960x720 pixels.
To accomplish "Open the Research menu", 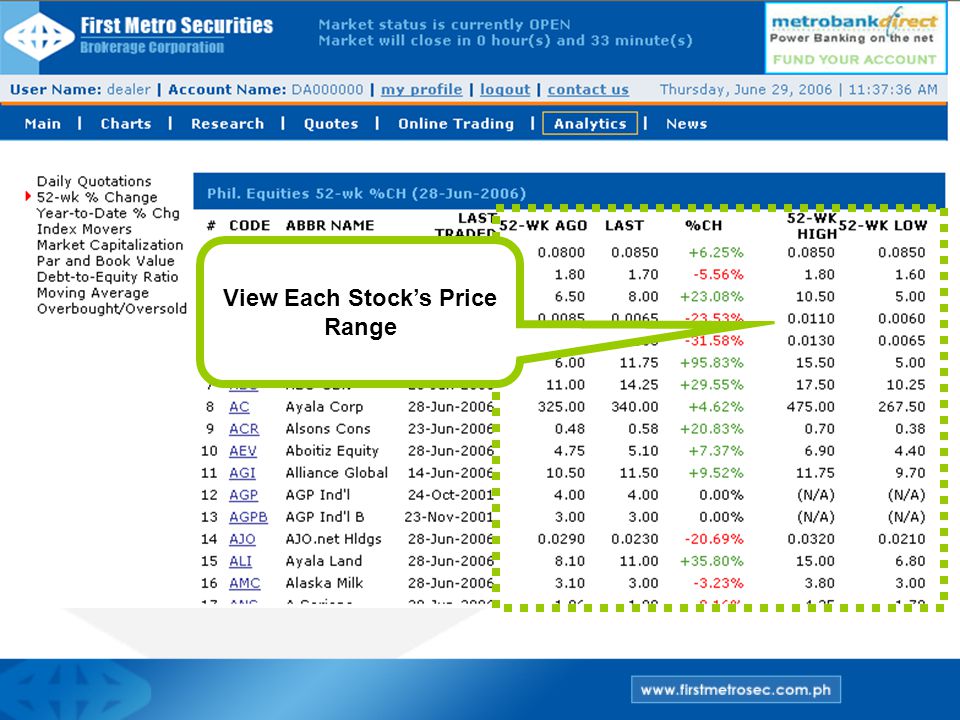I will pyautogui.click(x=227, y=124).
